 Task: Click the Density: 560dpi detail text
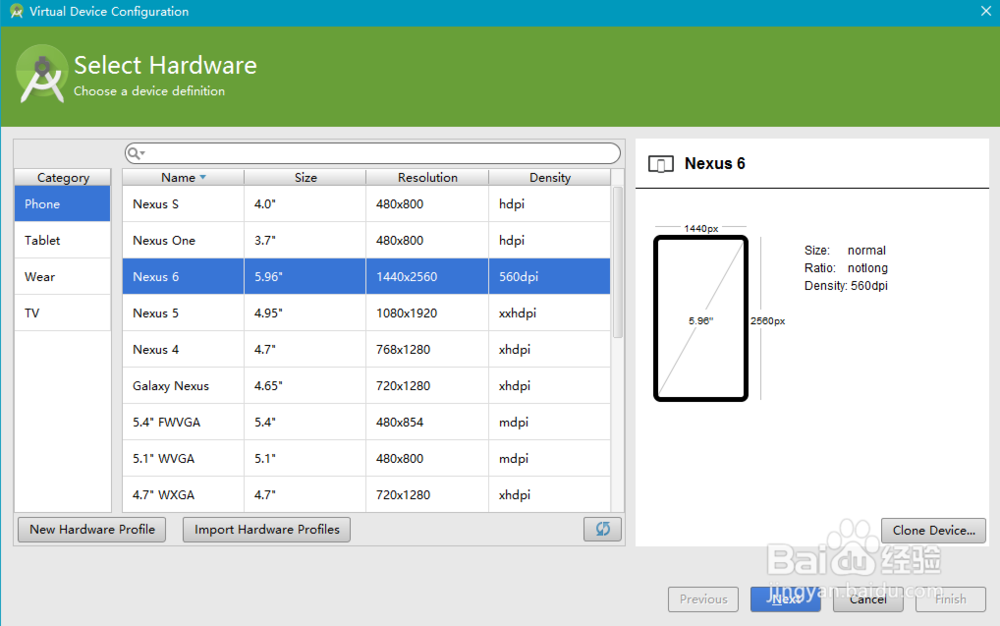846,286
